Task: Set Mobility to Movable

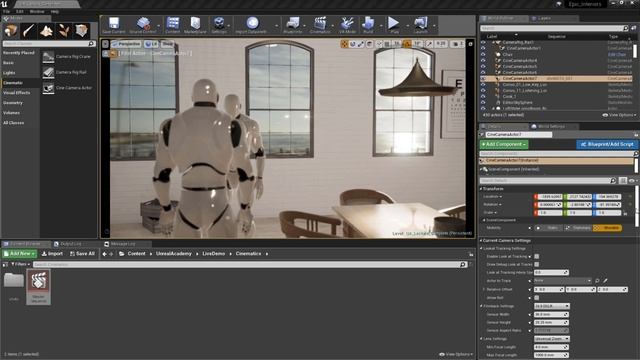Action: (x=607, y=228)
